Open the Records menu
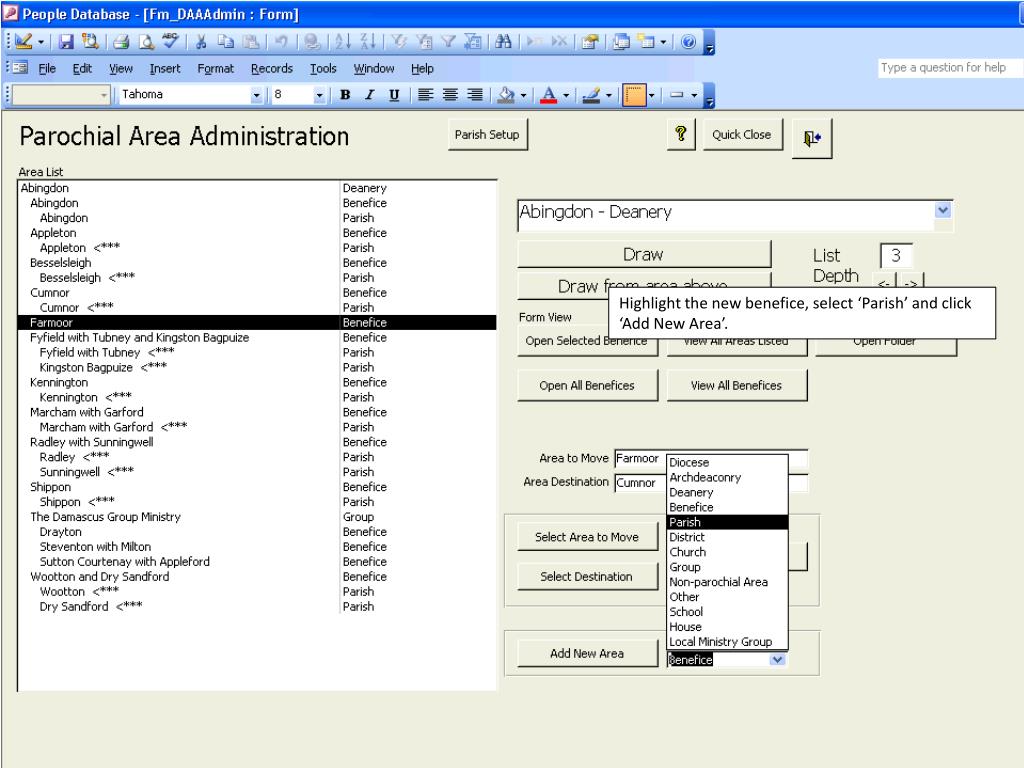 pos(272,69)
